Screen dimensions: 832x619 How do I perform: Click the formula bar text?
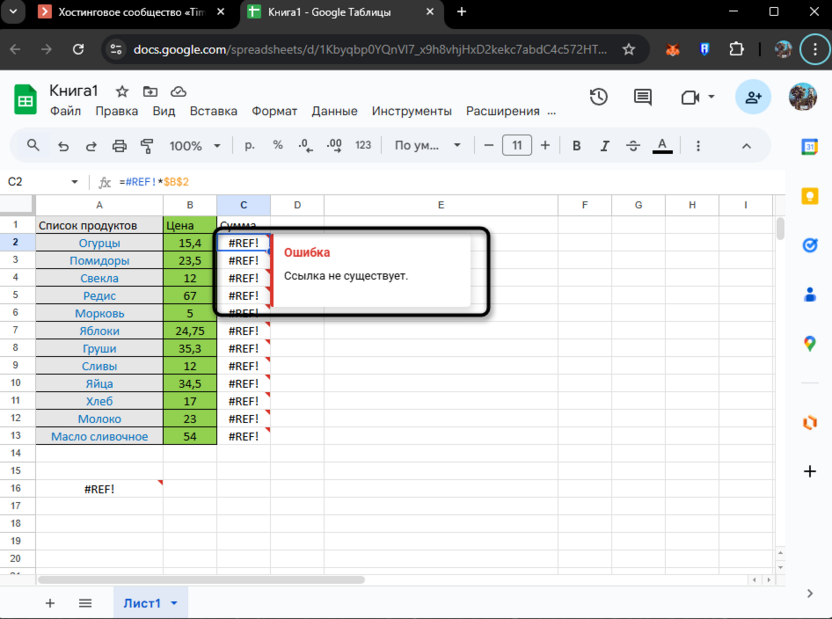tap(154, 182)
